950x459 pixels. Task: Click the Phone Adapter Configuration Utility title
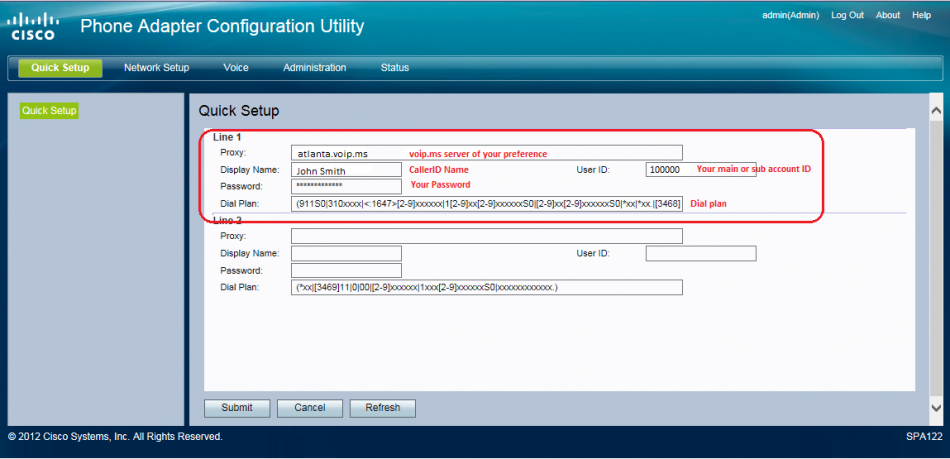click(222, 27)
